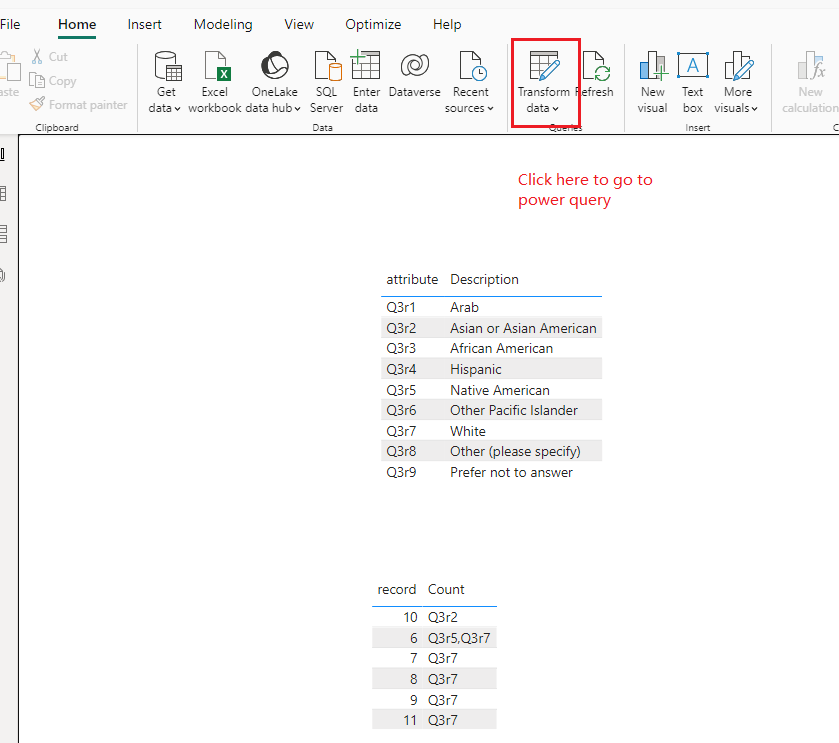Select attribute cell Q3r9
The width and height of the screenshot is (839, 743).
(401, 472)
